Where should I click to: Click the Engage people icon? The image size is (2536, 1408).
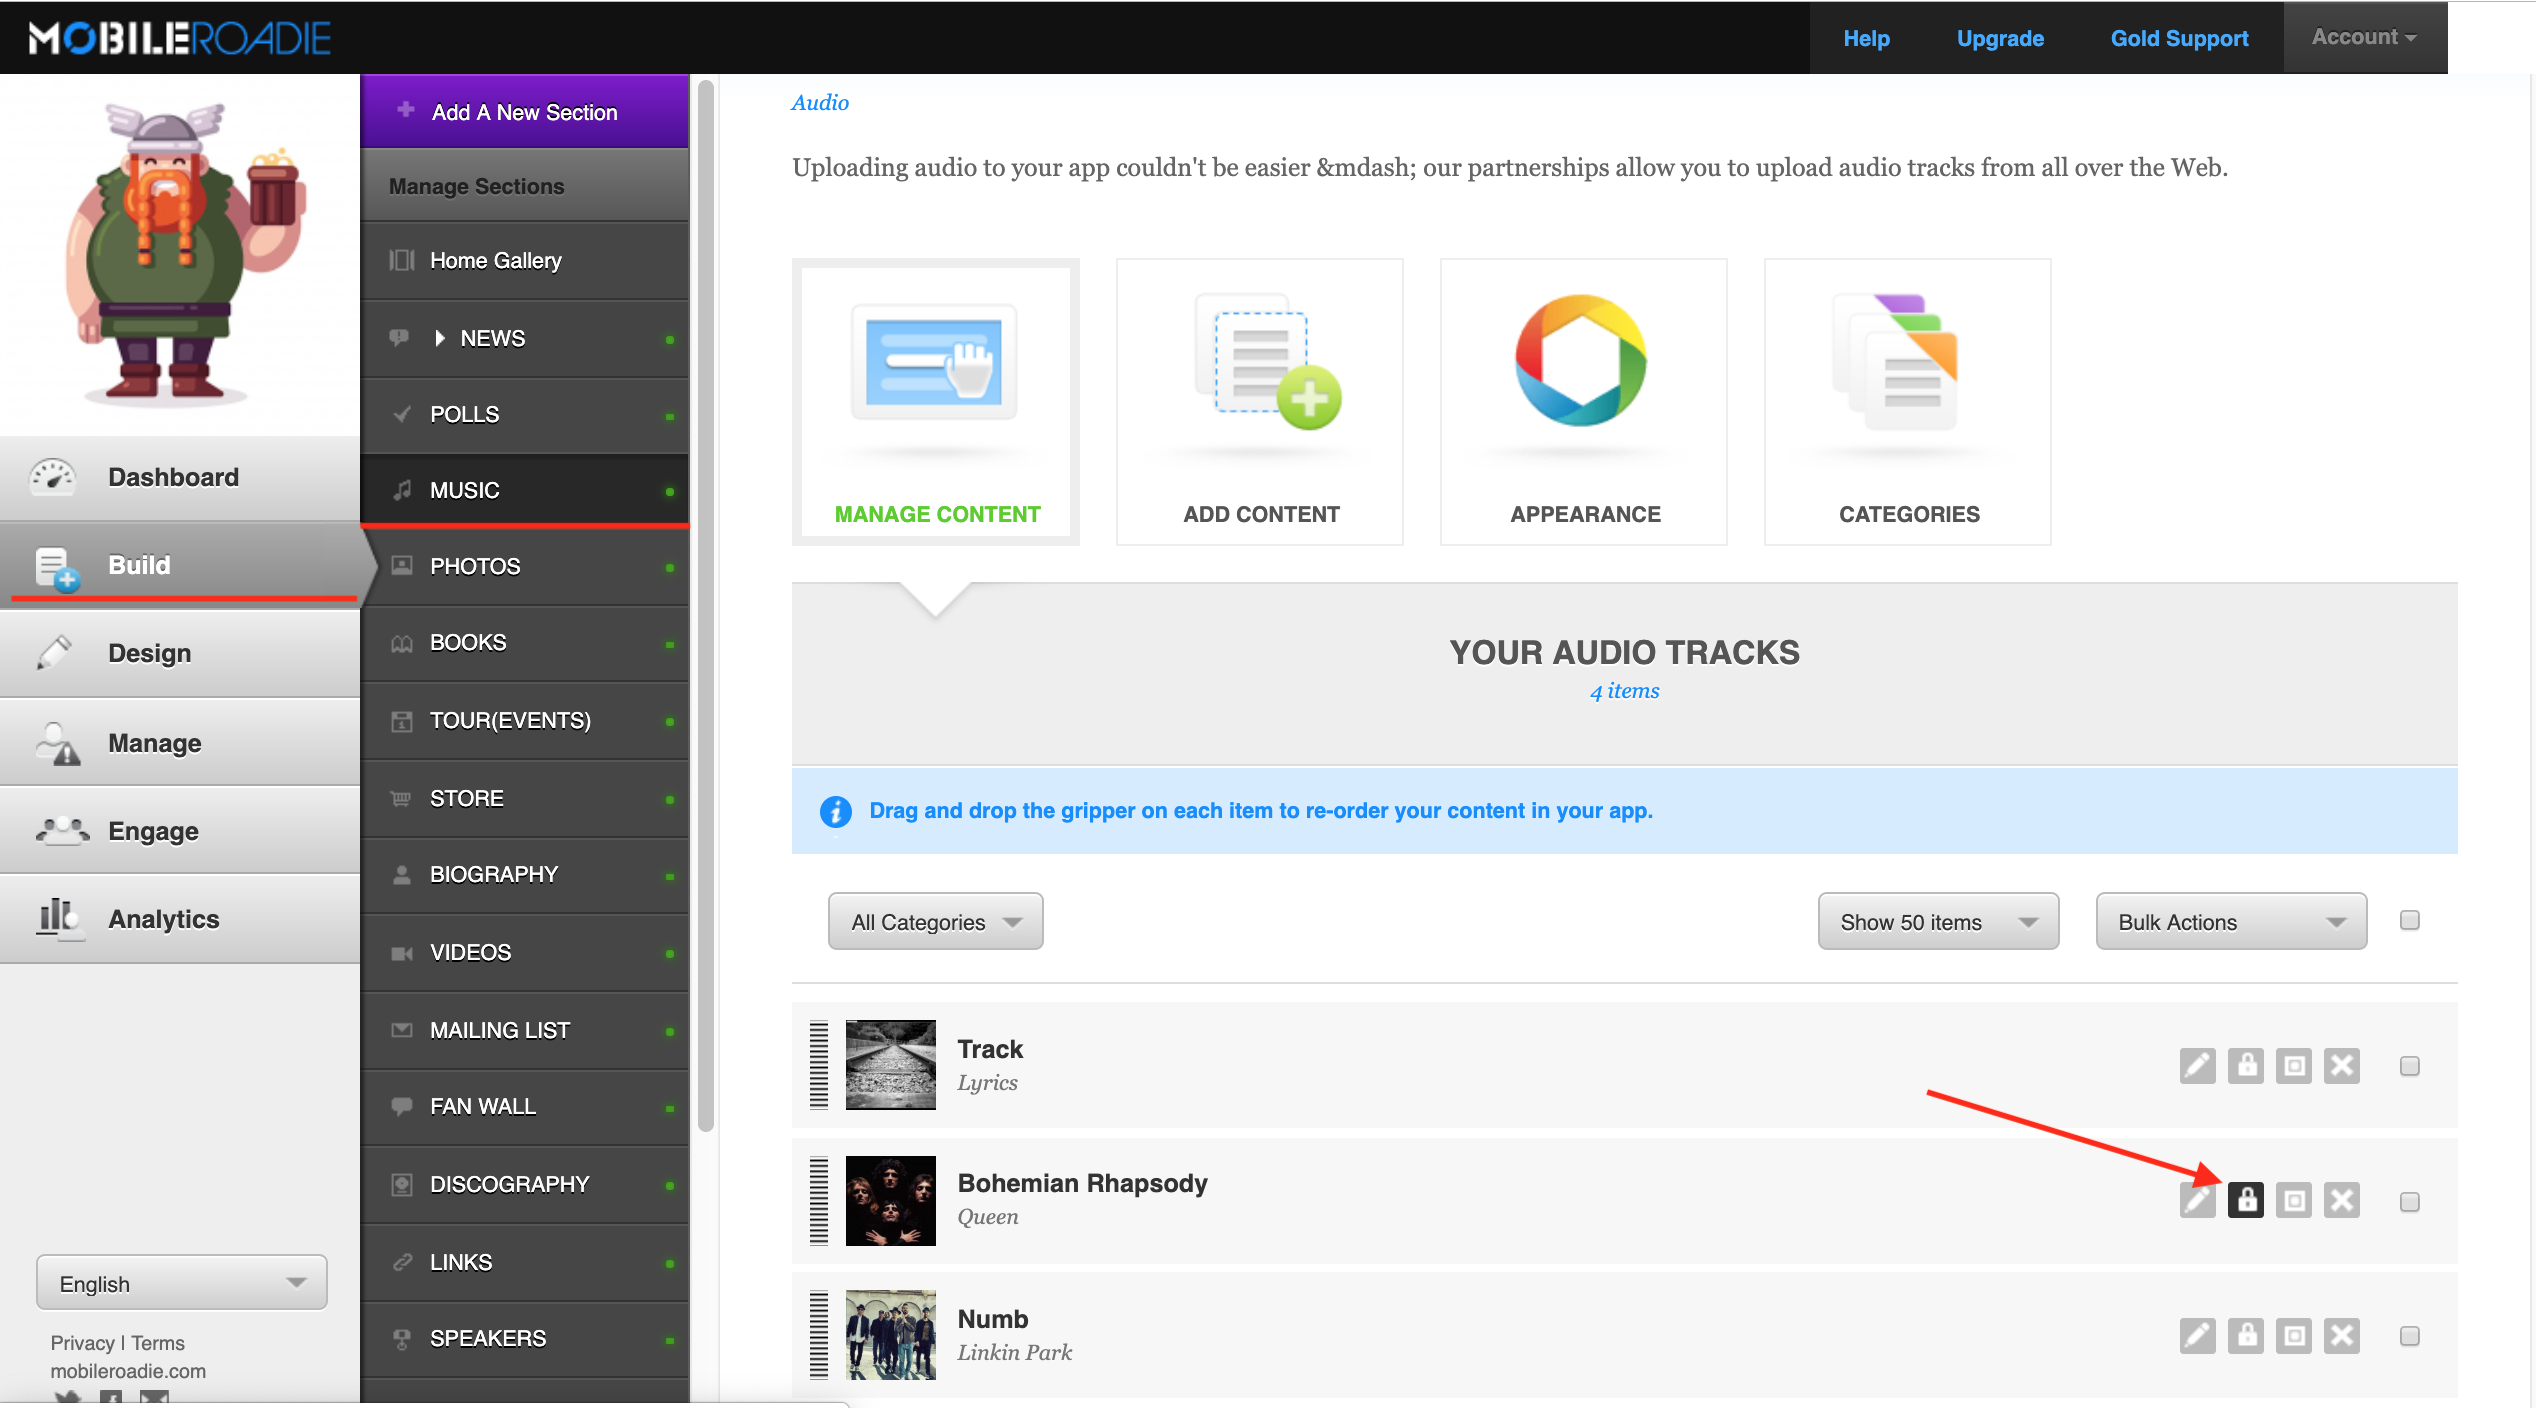(62, 830)
